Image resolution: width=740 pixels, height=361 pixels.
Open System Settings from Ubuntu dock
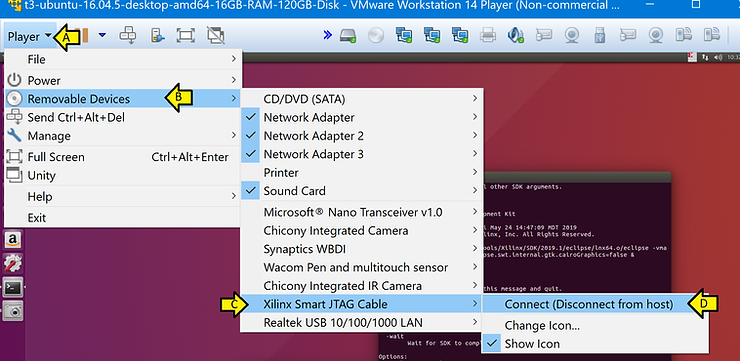pos(13,263)
